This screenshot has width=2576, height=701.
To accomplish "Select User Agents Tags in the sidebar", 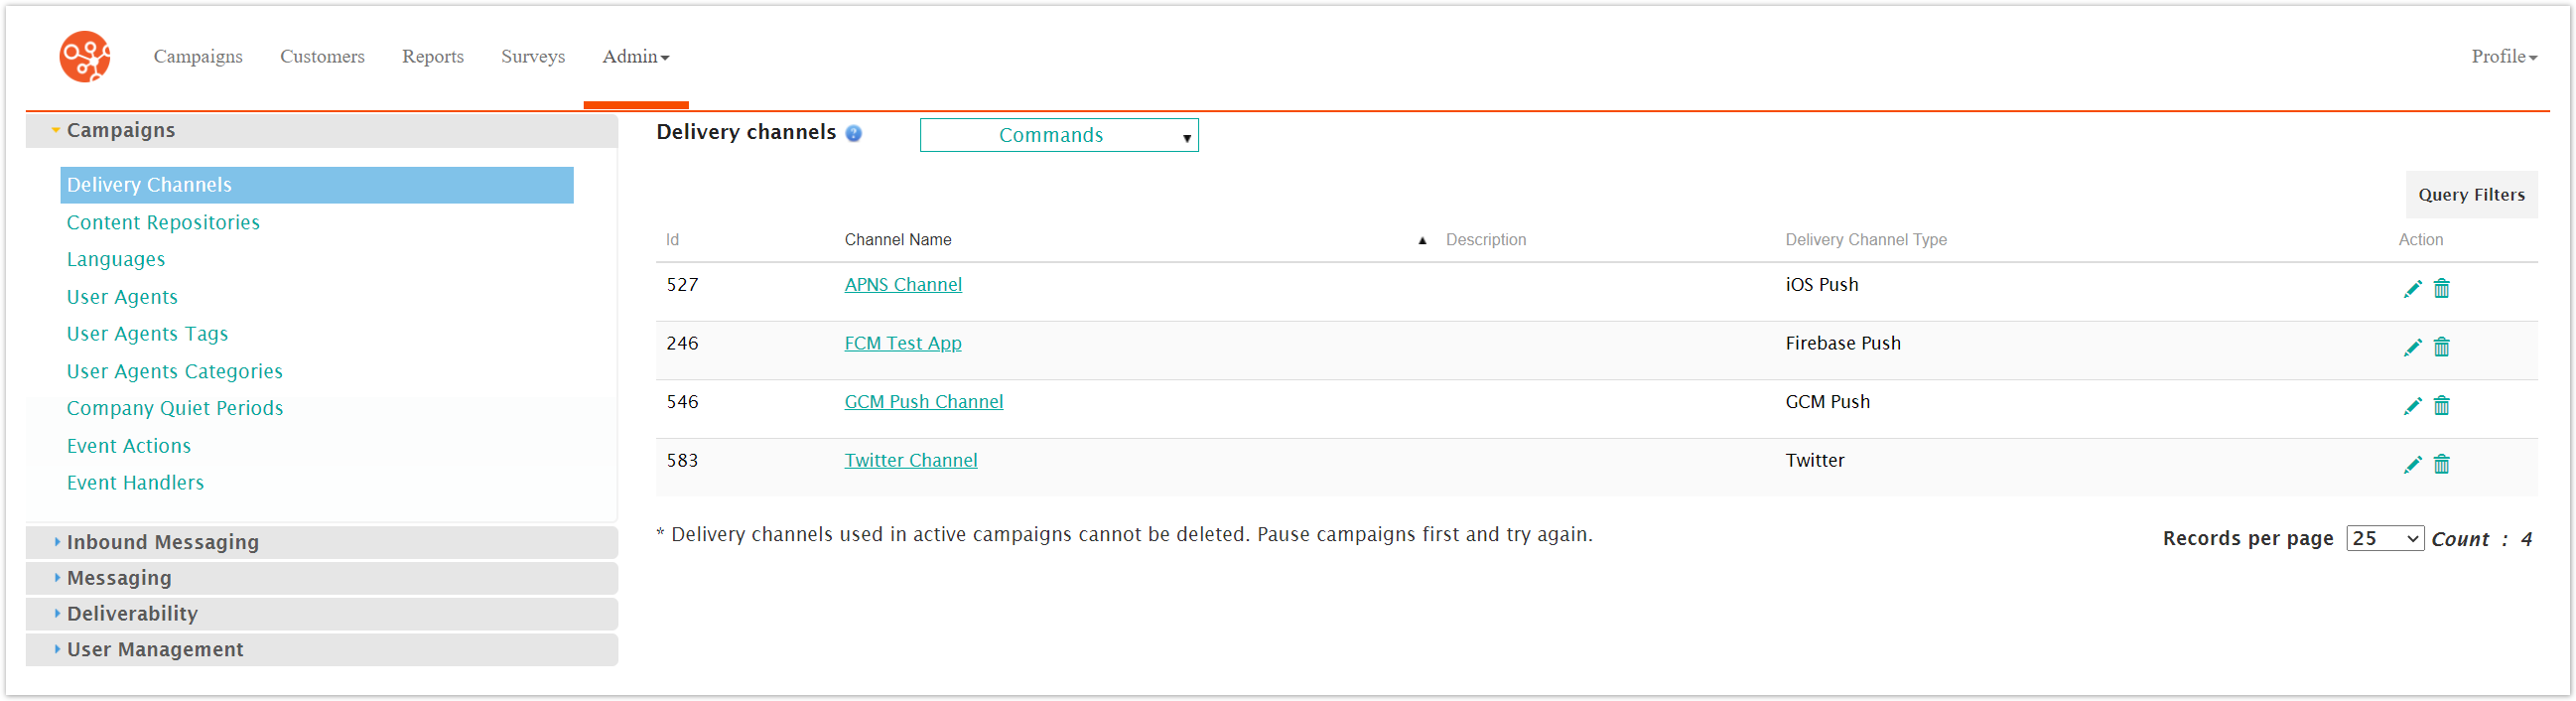I will point(147,333).
